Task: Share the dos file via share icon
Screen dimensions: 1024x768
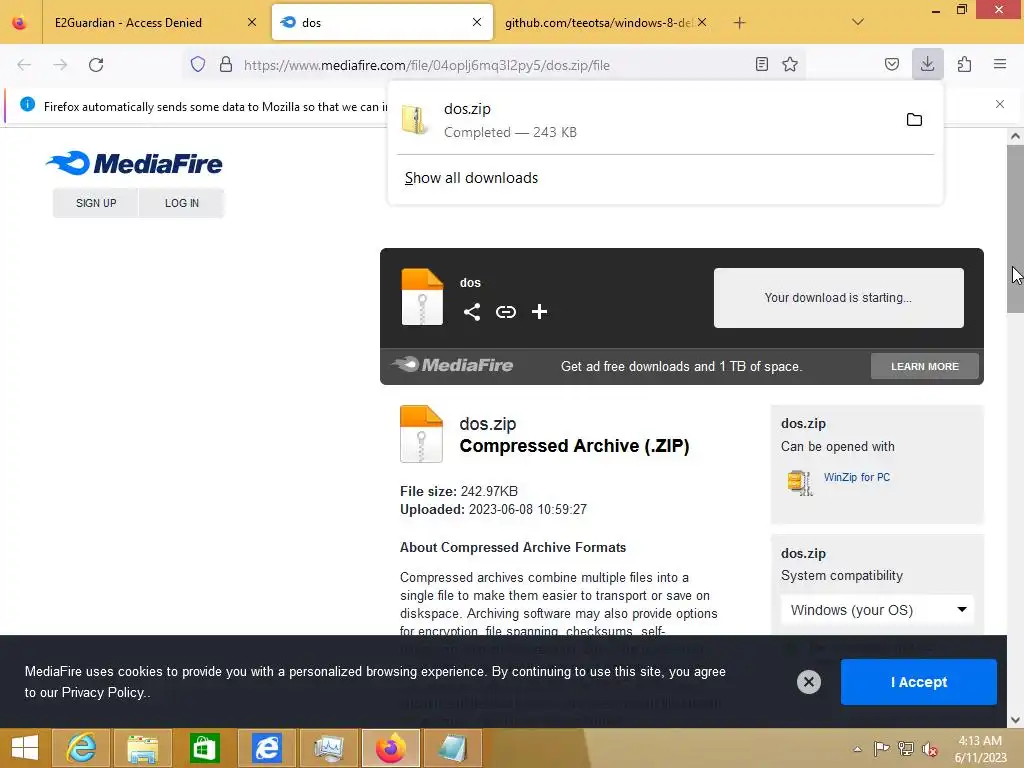Action: pos(472,312)
